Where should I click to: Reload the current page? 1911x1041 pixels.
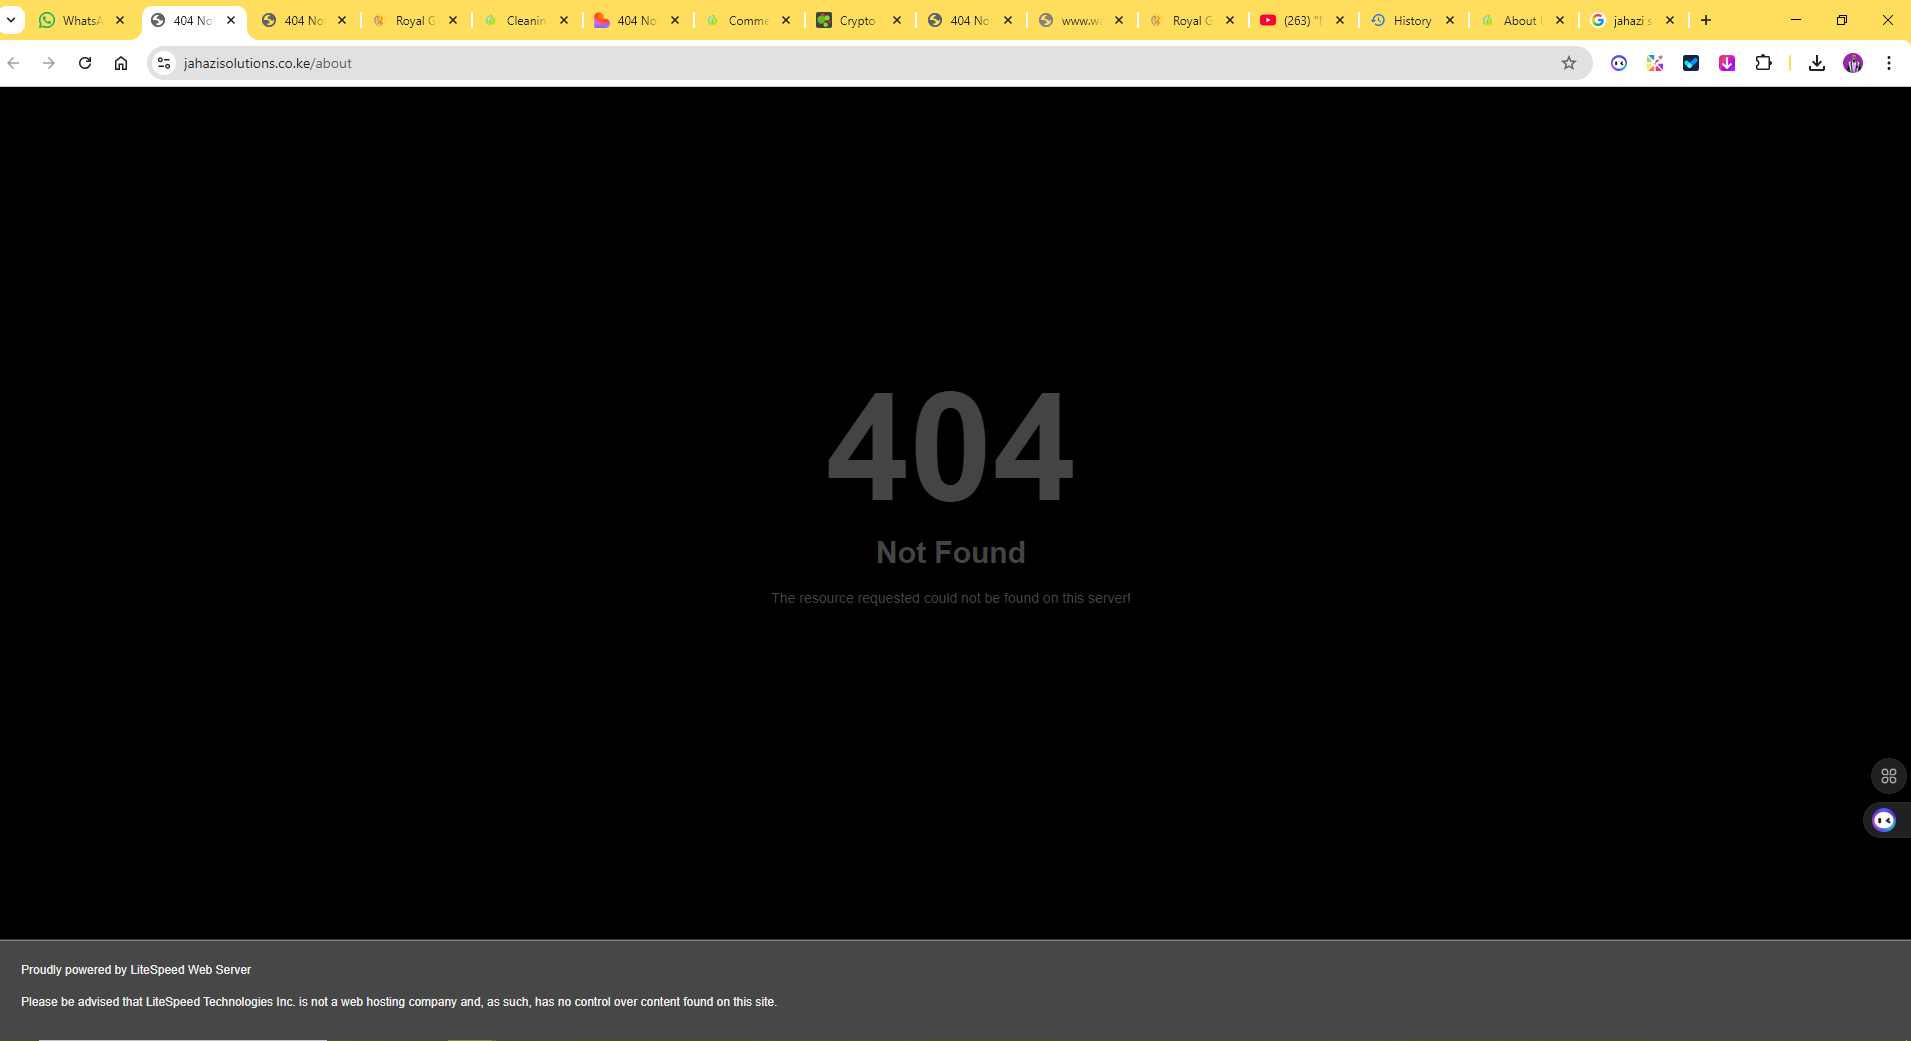pyautogui.click(x=85, y=63)
